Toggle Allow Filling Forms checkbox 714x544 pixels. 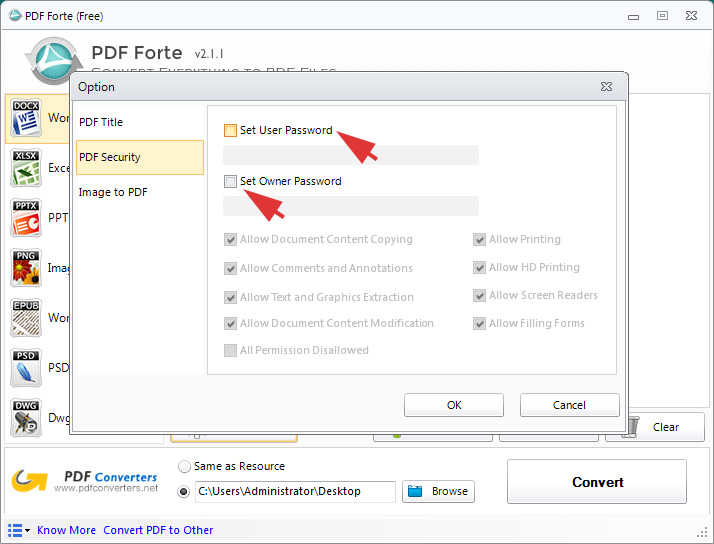pos(479,323)
